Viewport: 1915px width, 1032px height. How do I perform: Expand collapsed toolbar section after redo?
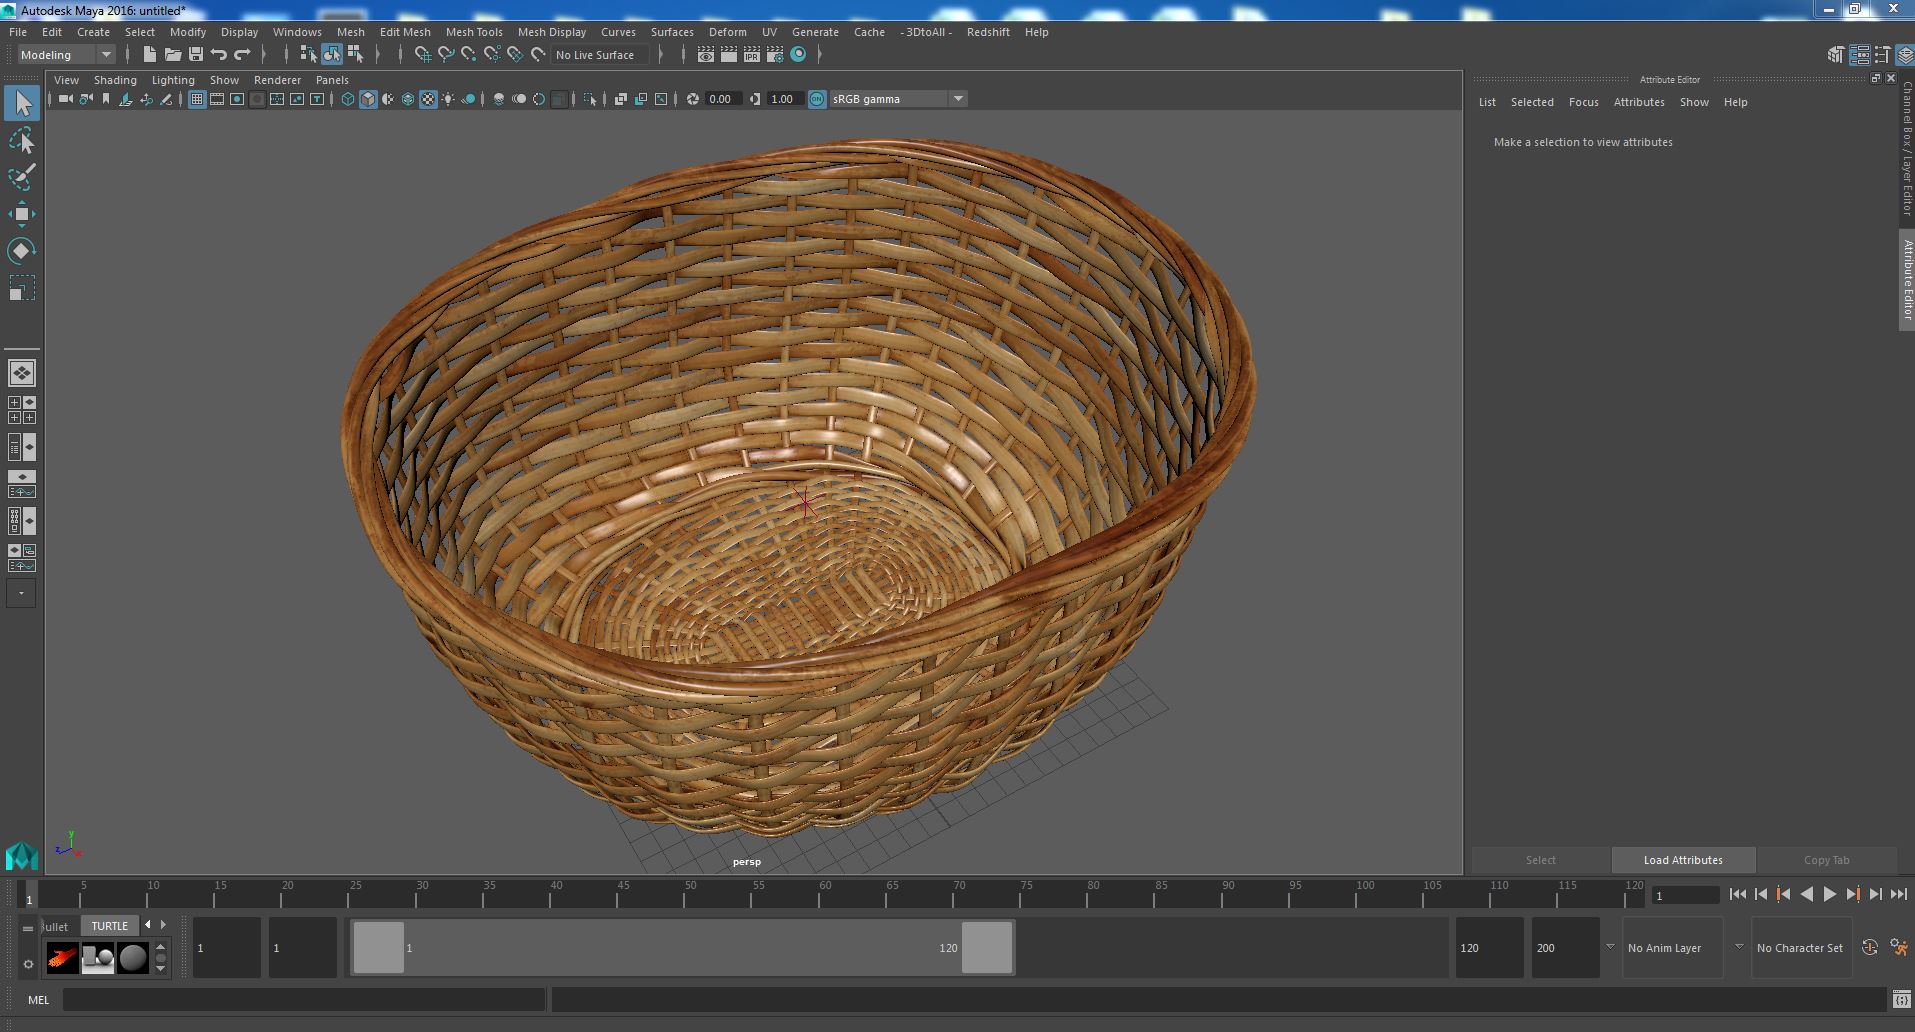[x=264, y=55]
